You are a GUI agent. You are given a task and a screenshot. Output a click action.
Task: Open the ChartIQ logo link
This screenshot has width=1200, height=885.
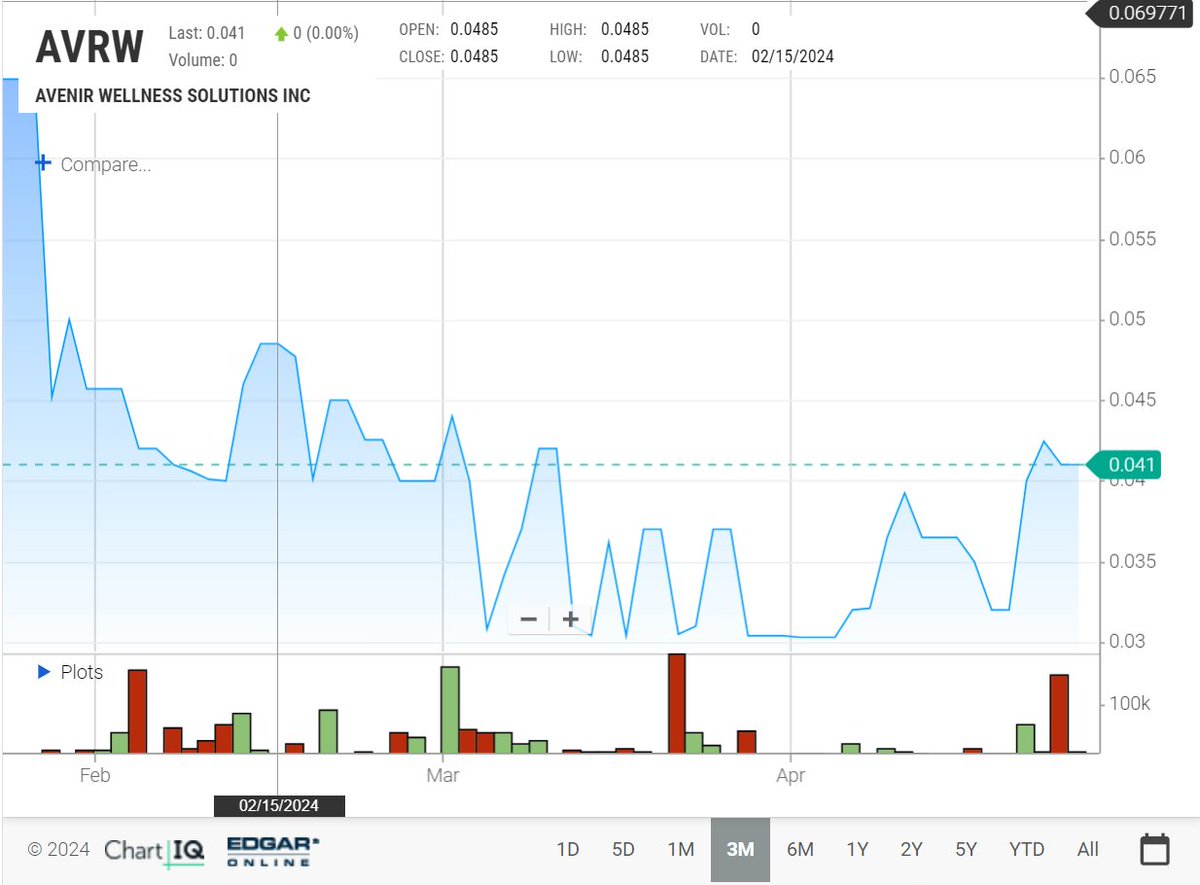tap(154, 850)
